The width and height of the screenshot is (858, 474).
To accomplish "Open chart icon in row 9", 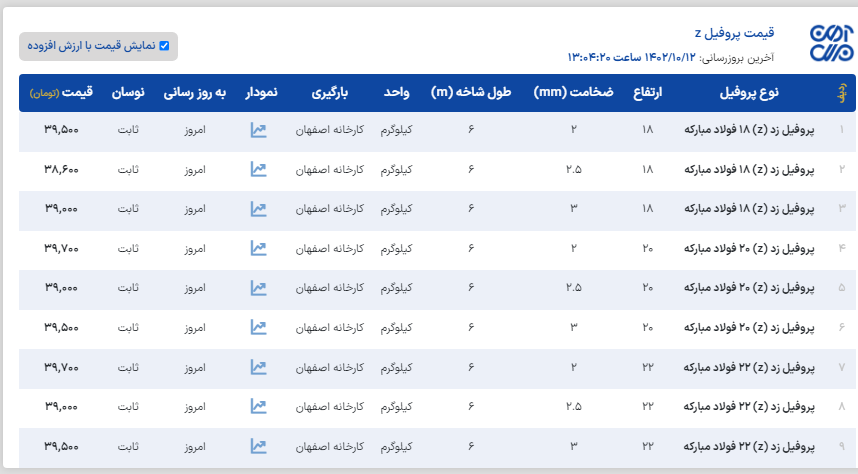I will pyautogui.click(x=259, y=446).
